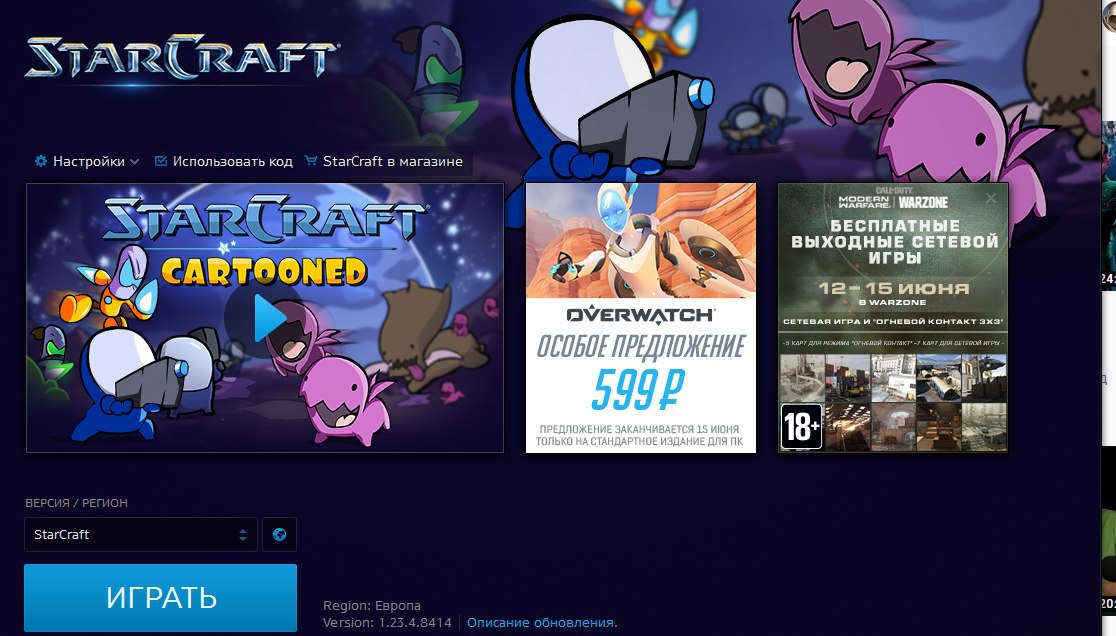Click the 18+ age rating badge

801,427
